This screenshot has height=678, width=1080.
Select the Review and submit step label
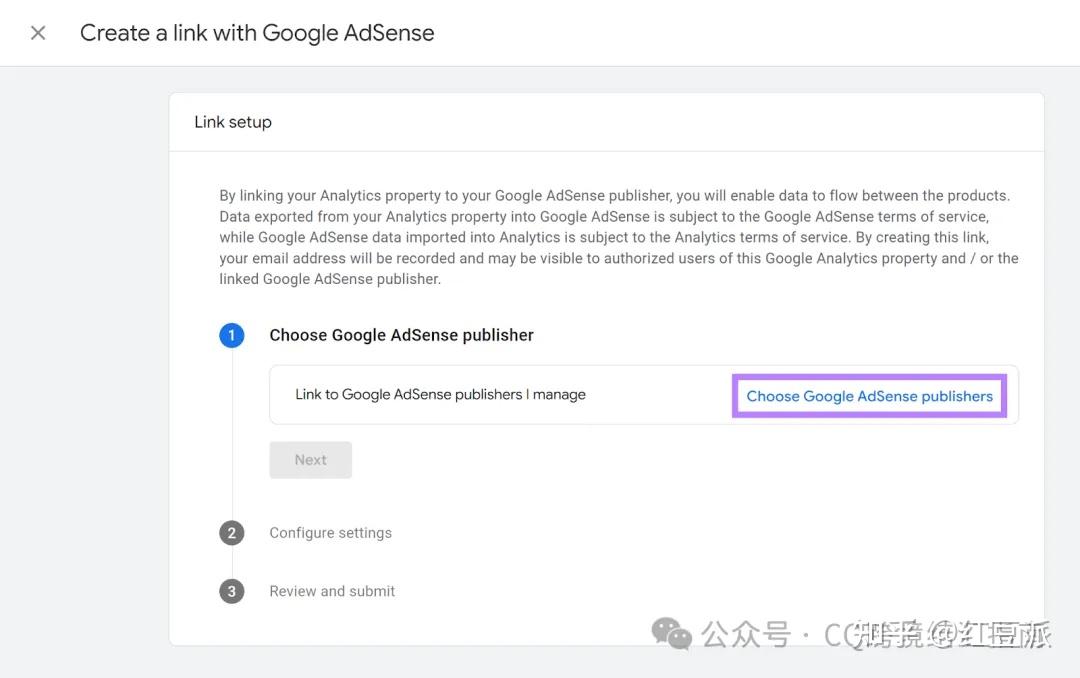point(332,591)
